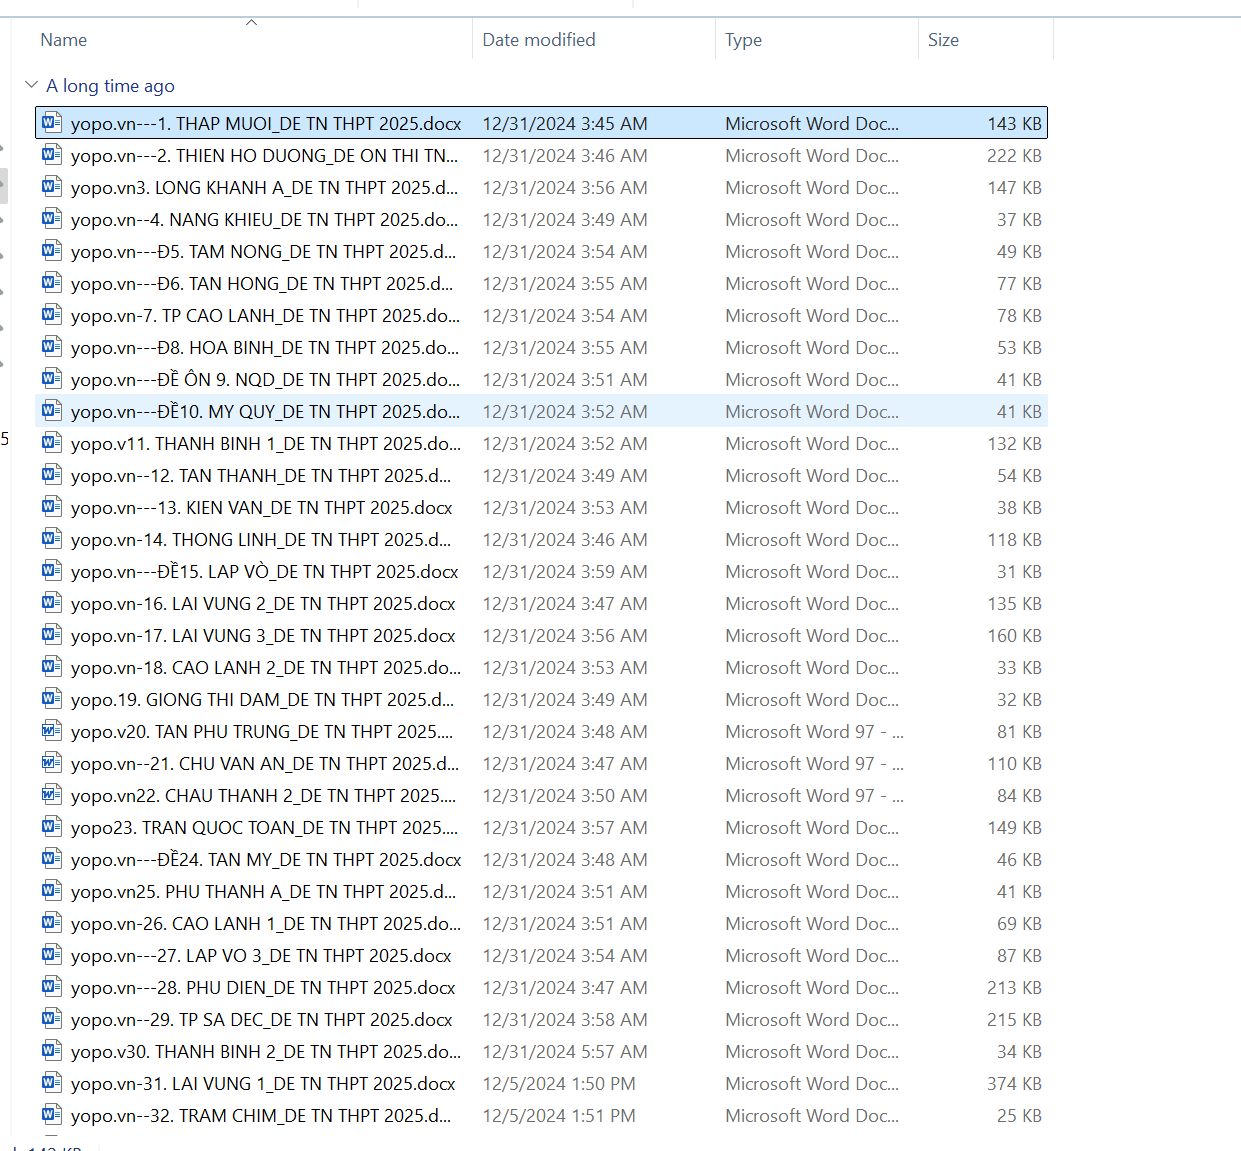Click Word icon of NANG KHIEU file
The image size is (1241, 1151).
[52, 219]
